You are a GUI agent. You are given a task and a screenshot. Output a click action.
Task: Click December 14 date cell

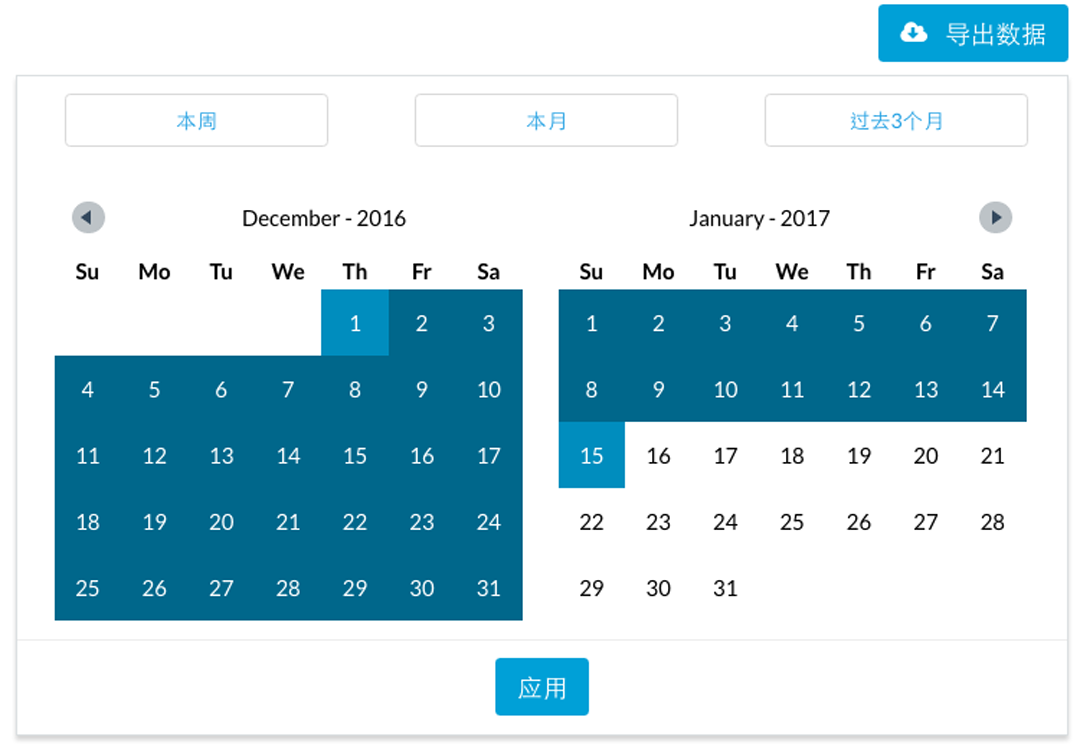(x=288, y=456)
